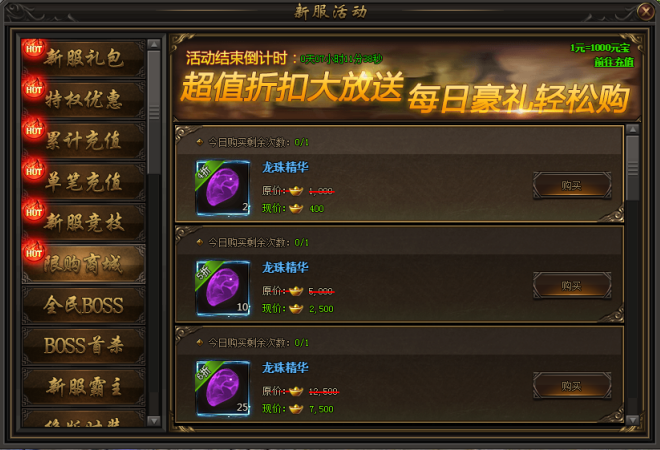Open the 全民BOSS tab

coord(84,305)
